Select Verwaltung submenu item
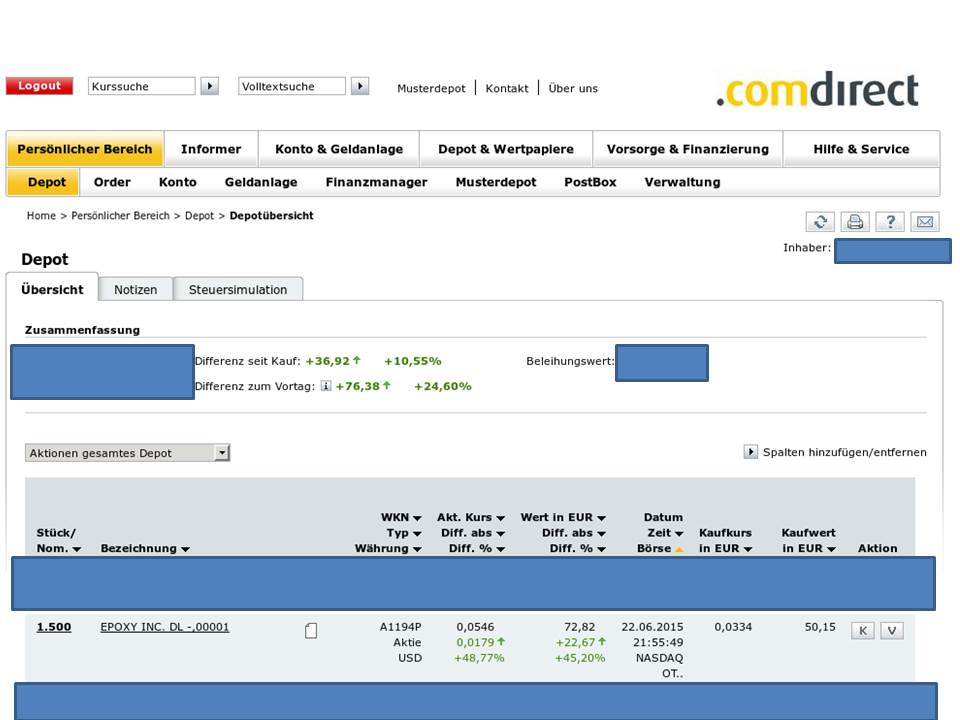The width and height of the screenshot is (960, 720). coord(682,182)
